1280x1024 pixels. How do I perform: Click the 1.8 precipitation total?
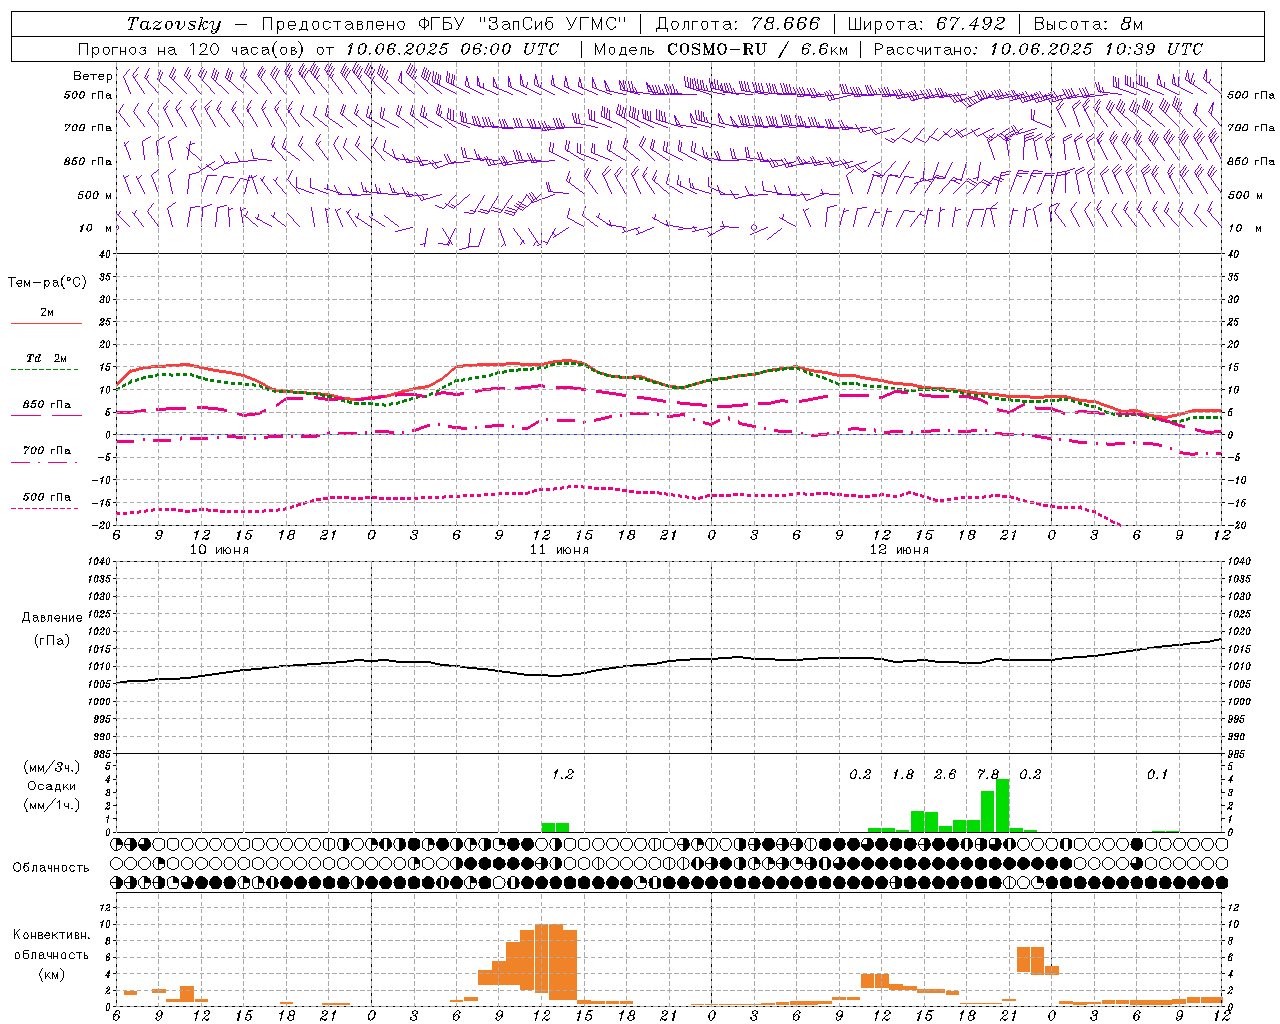(x=903, y=774)
